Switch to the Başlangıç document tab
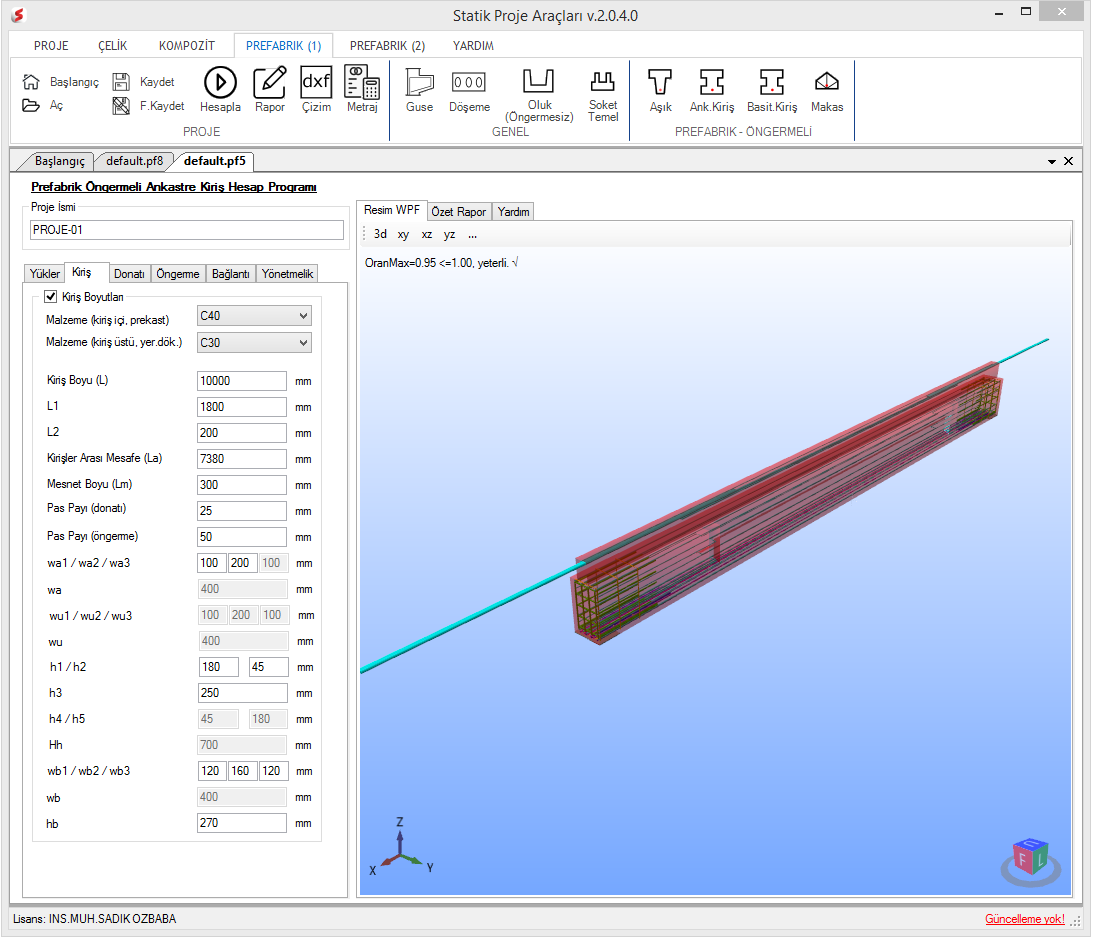Screen dimensions: 1093x938 click(60, 161)
